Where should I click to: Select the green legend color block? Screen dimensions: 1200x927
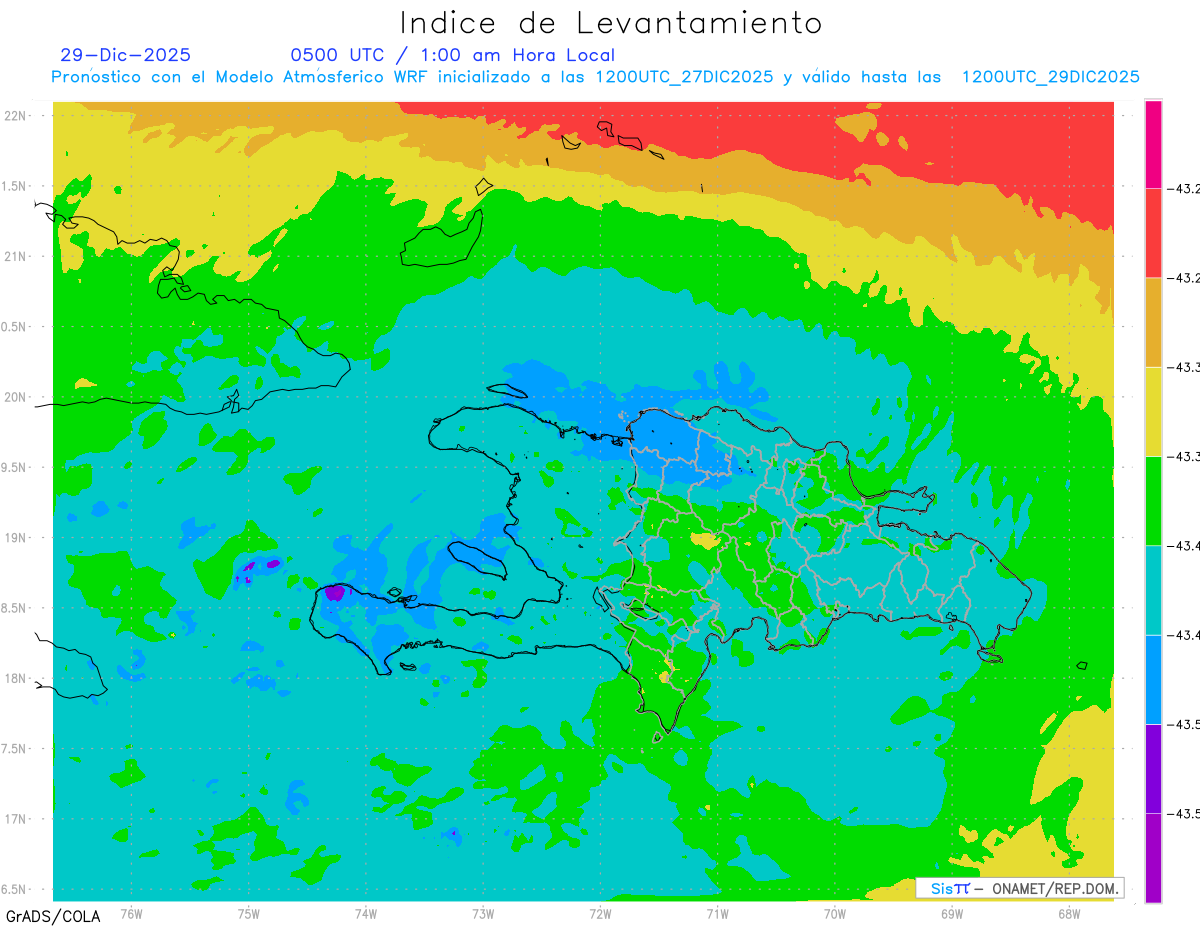tap(1153, 500)
